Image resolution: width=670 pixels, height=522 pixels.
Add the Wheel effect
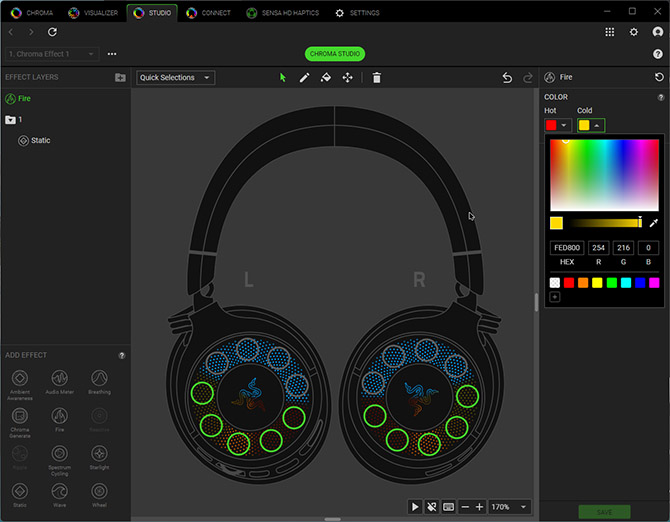[x=99, y=495]
